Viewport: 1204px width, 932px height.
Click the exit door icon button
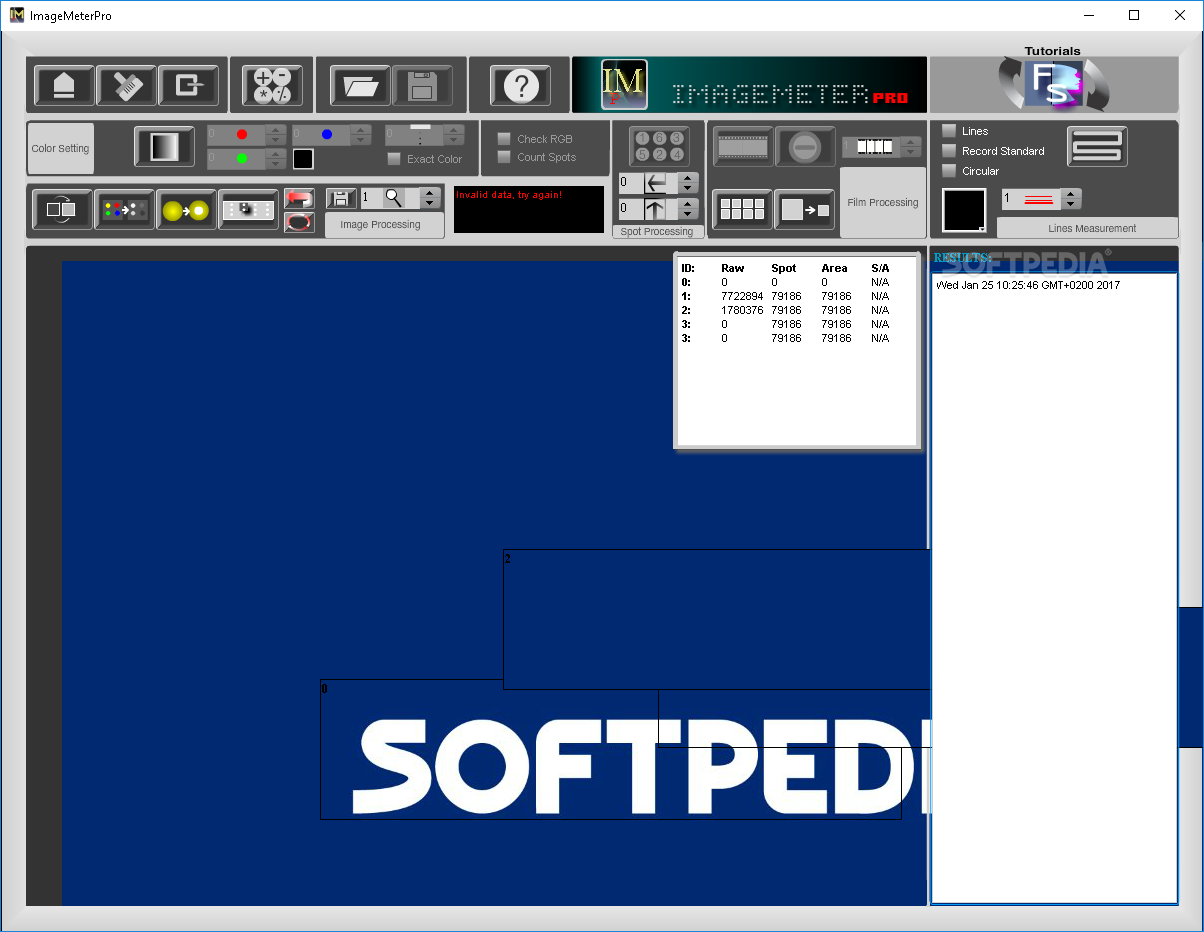tap(188, 85)
